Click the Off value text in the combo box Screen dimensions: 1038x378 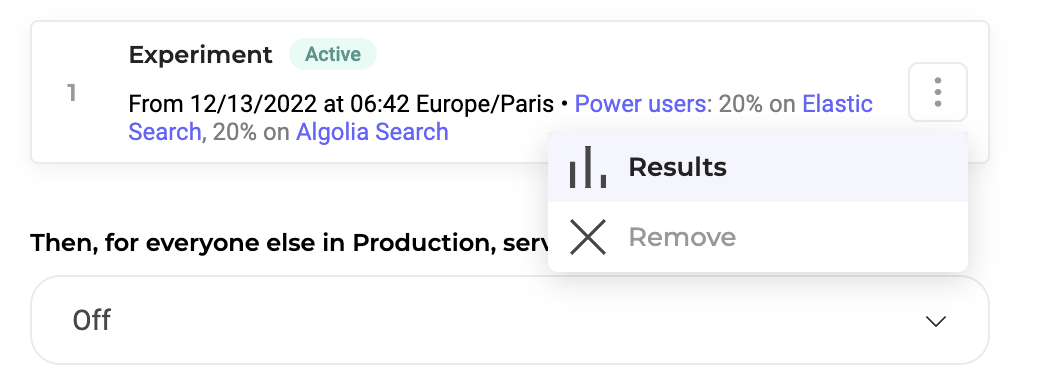click(x=91, y=320)
